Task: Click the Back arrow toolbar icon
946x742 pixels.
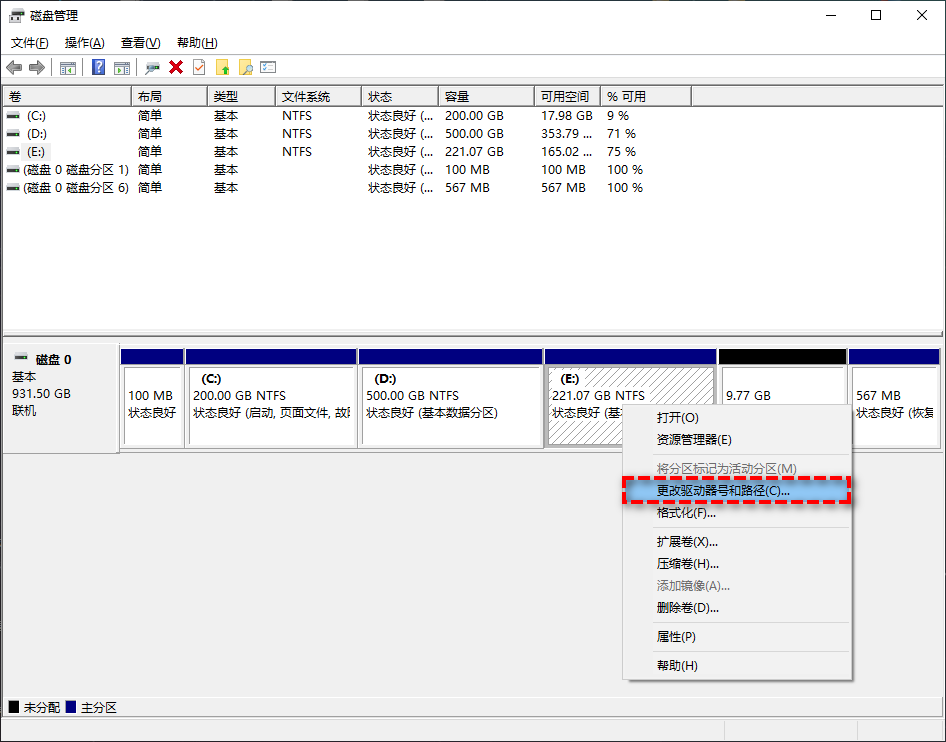Action: [14, 68]
